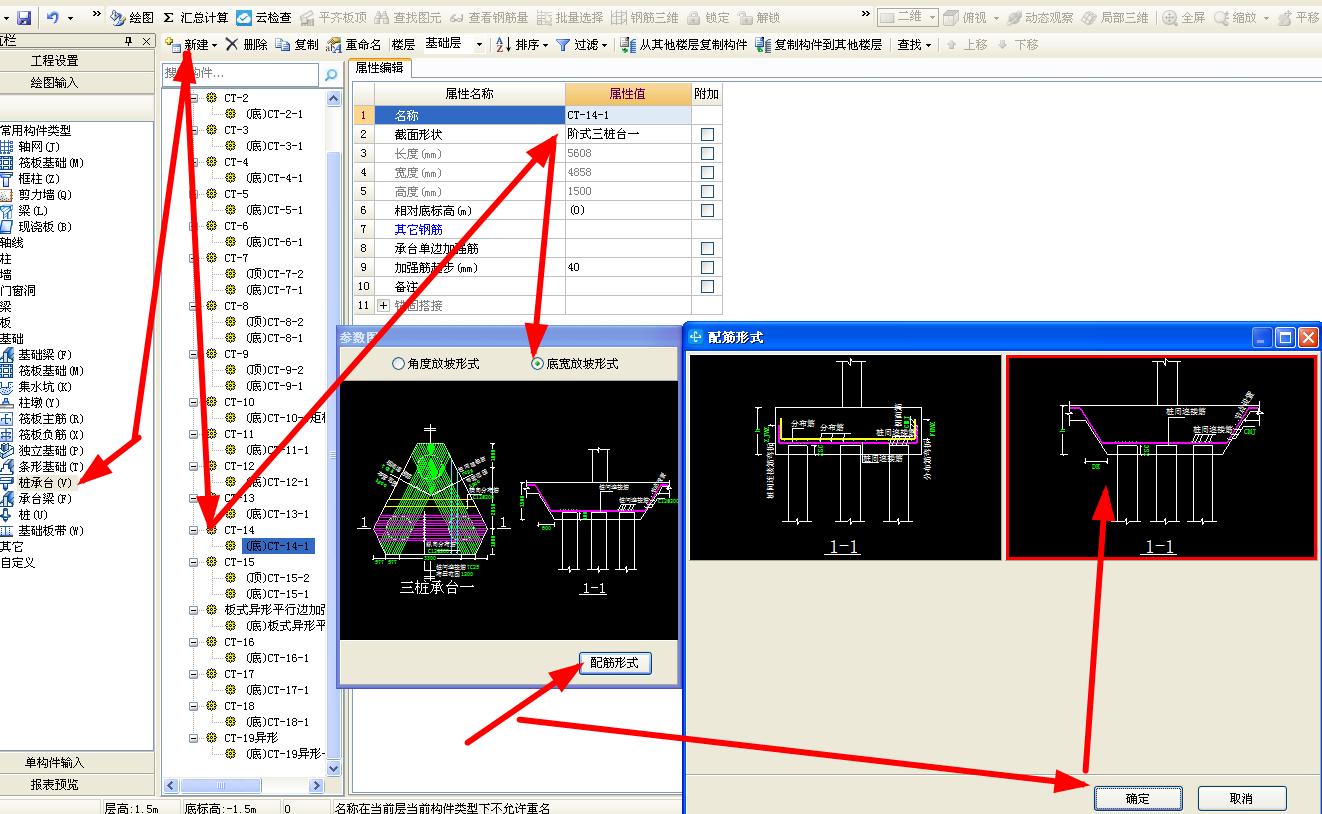1322x814 pixels.
Task: Click the 删除 delete icon
Action: (232, 45)
